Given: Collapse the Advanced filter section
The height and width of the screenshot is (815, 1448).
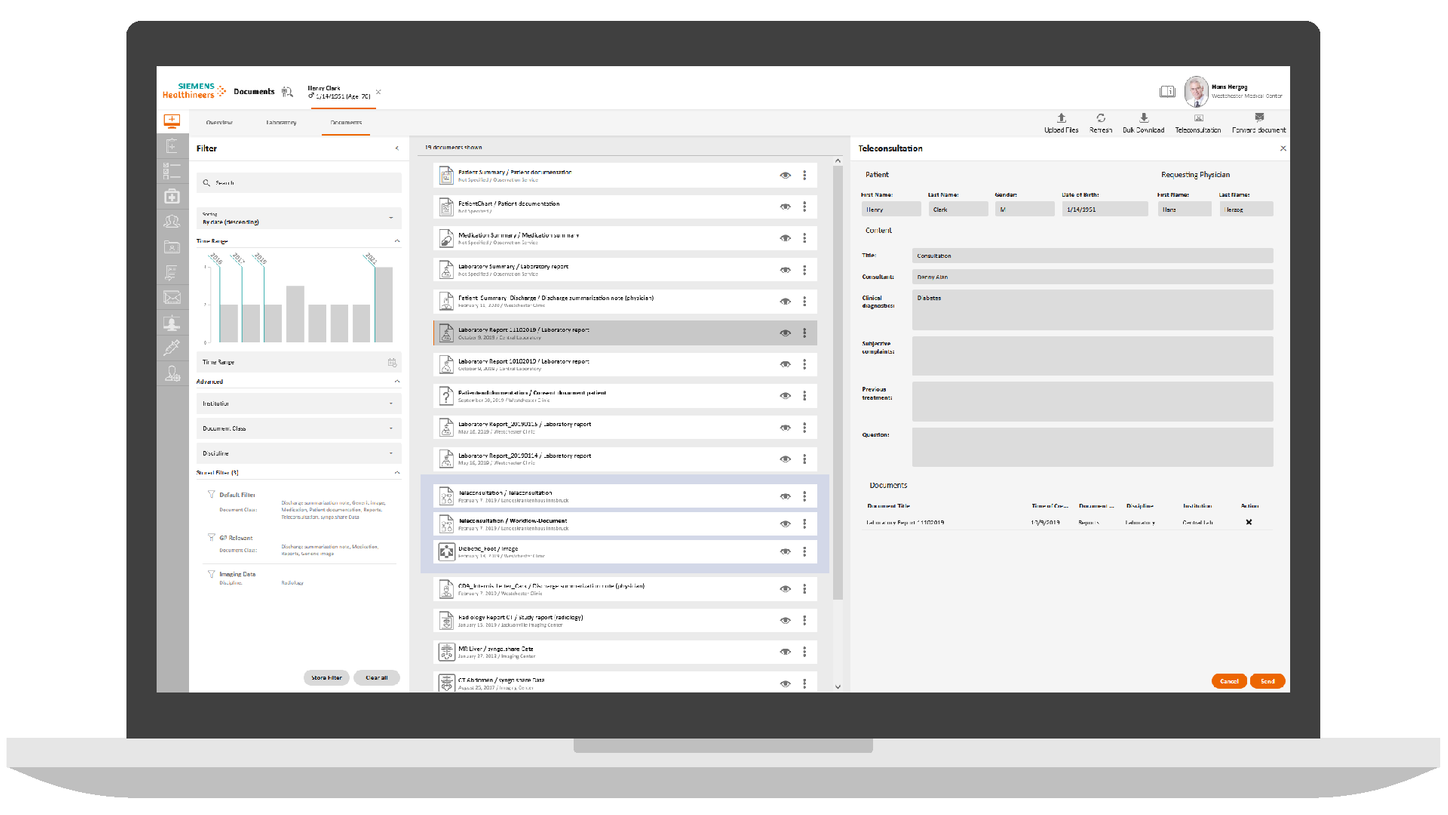Looking at the screenshot, I should (396, 381).
